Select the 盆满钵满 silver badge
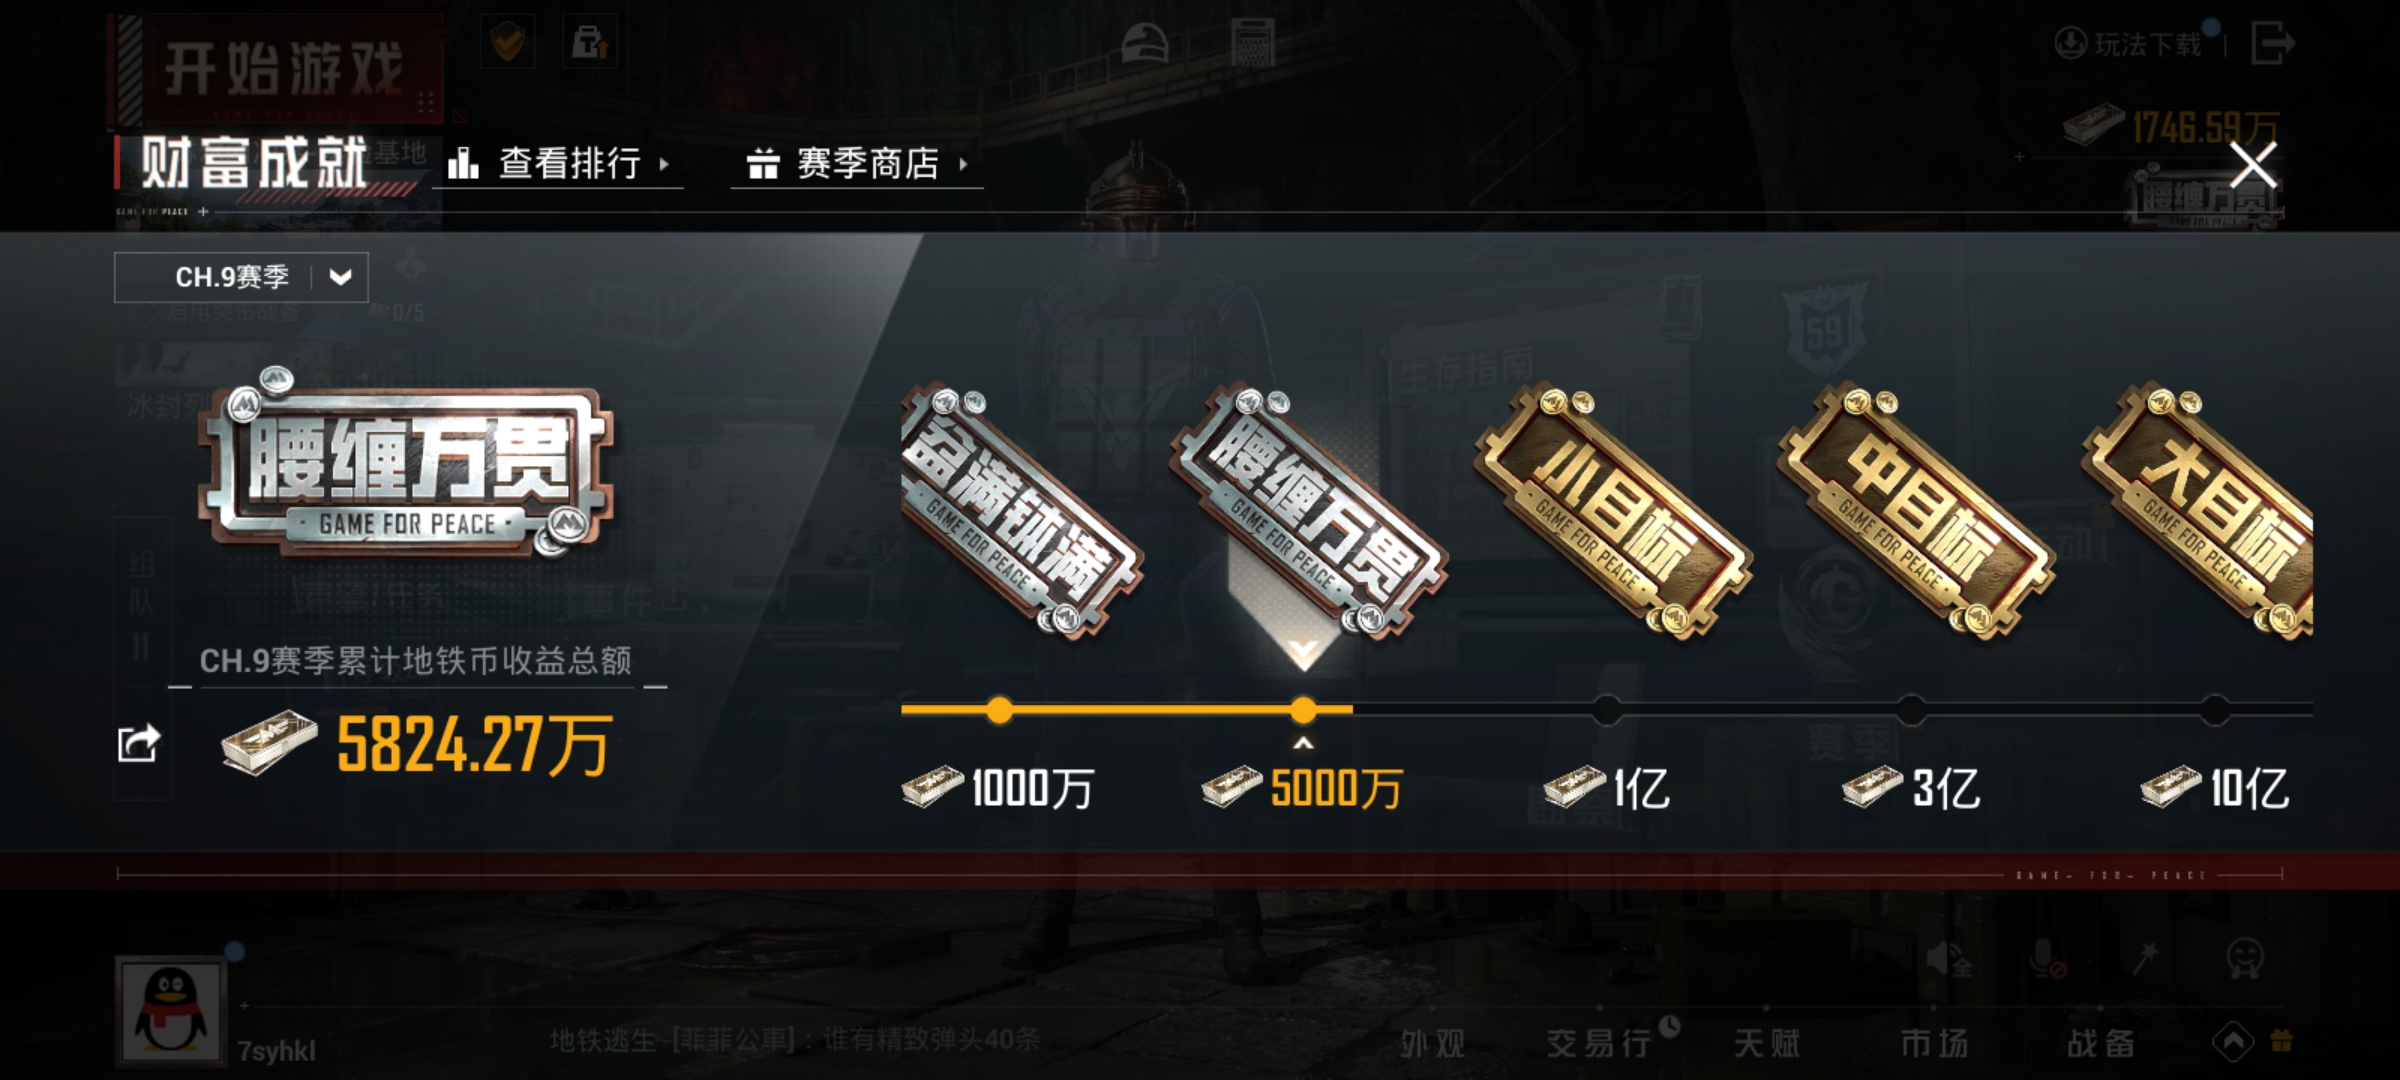Viewport: 2400px width, 1080px height. click(1022, 510)
